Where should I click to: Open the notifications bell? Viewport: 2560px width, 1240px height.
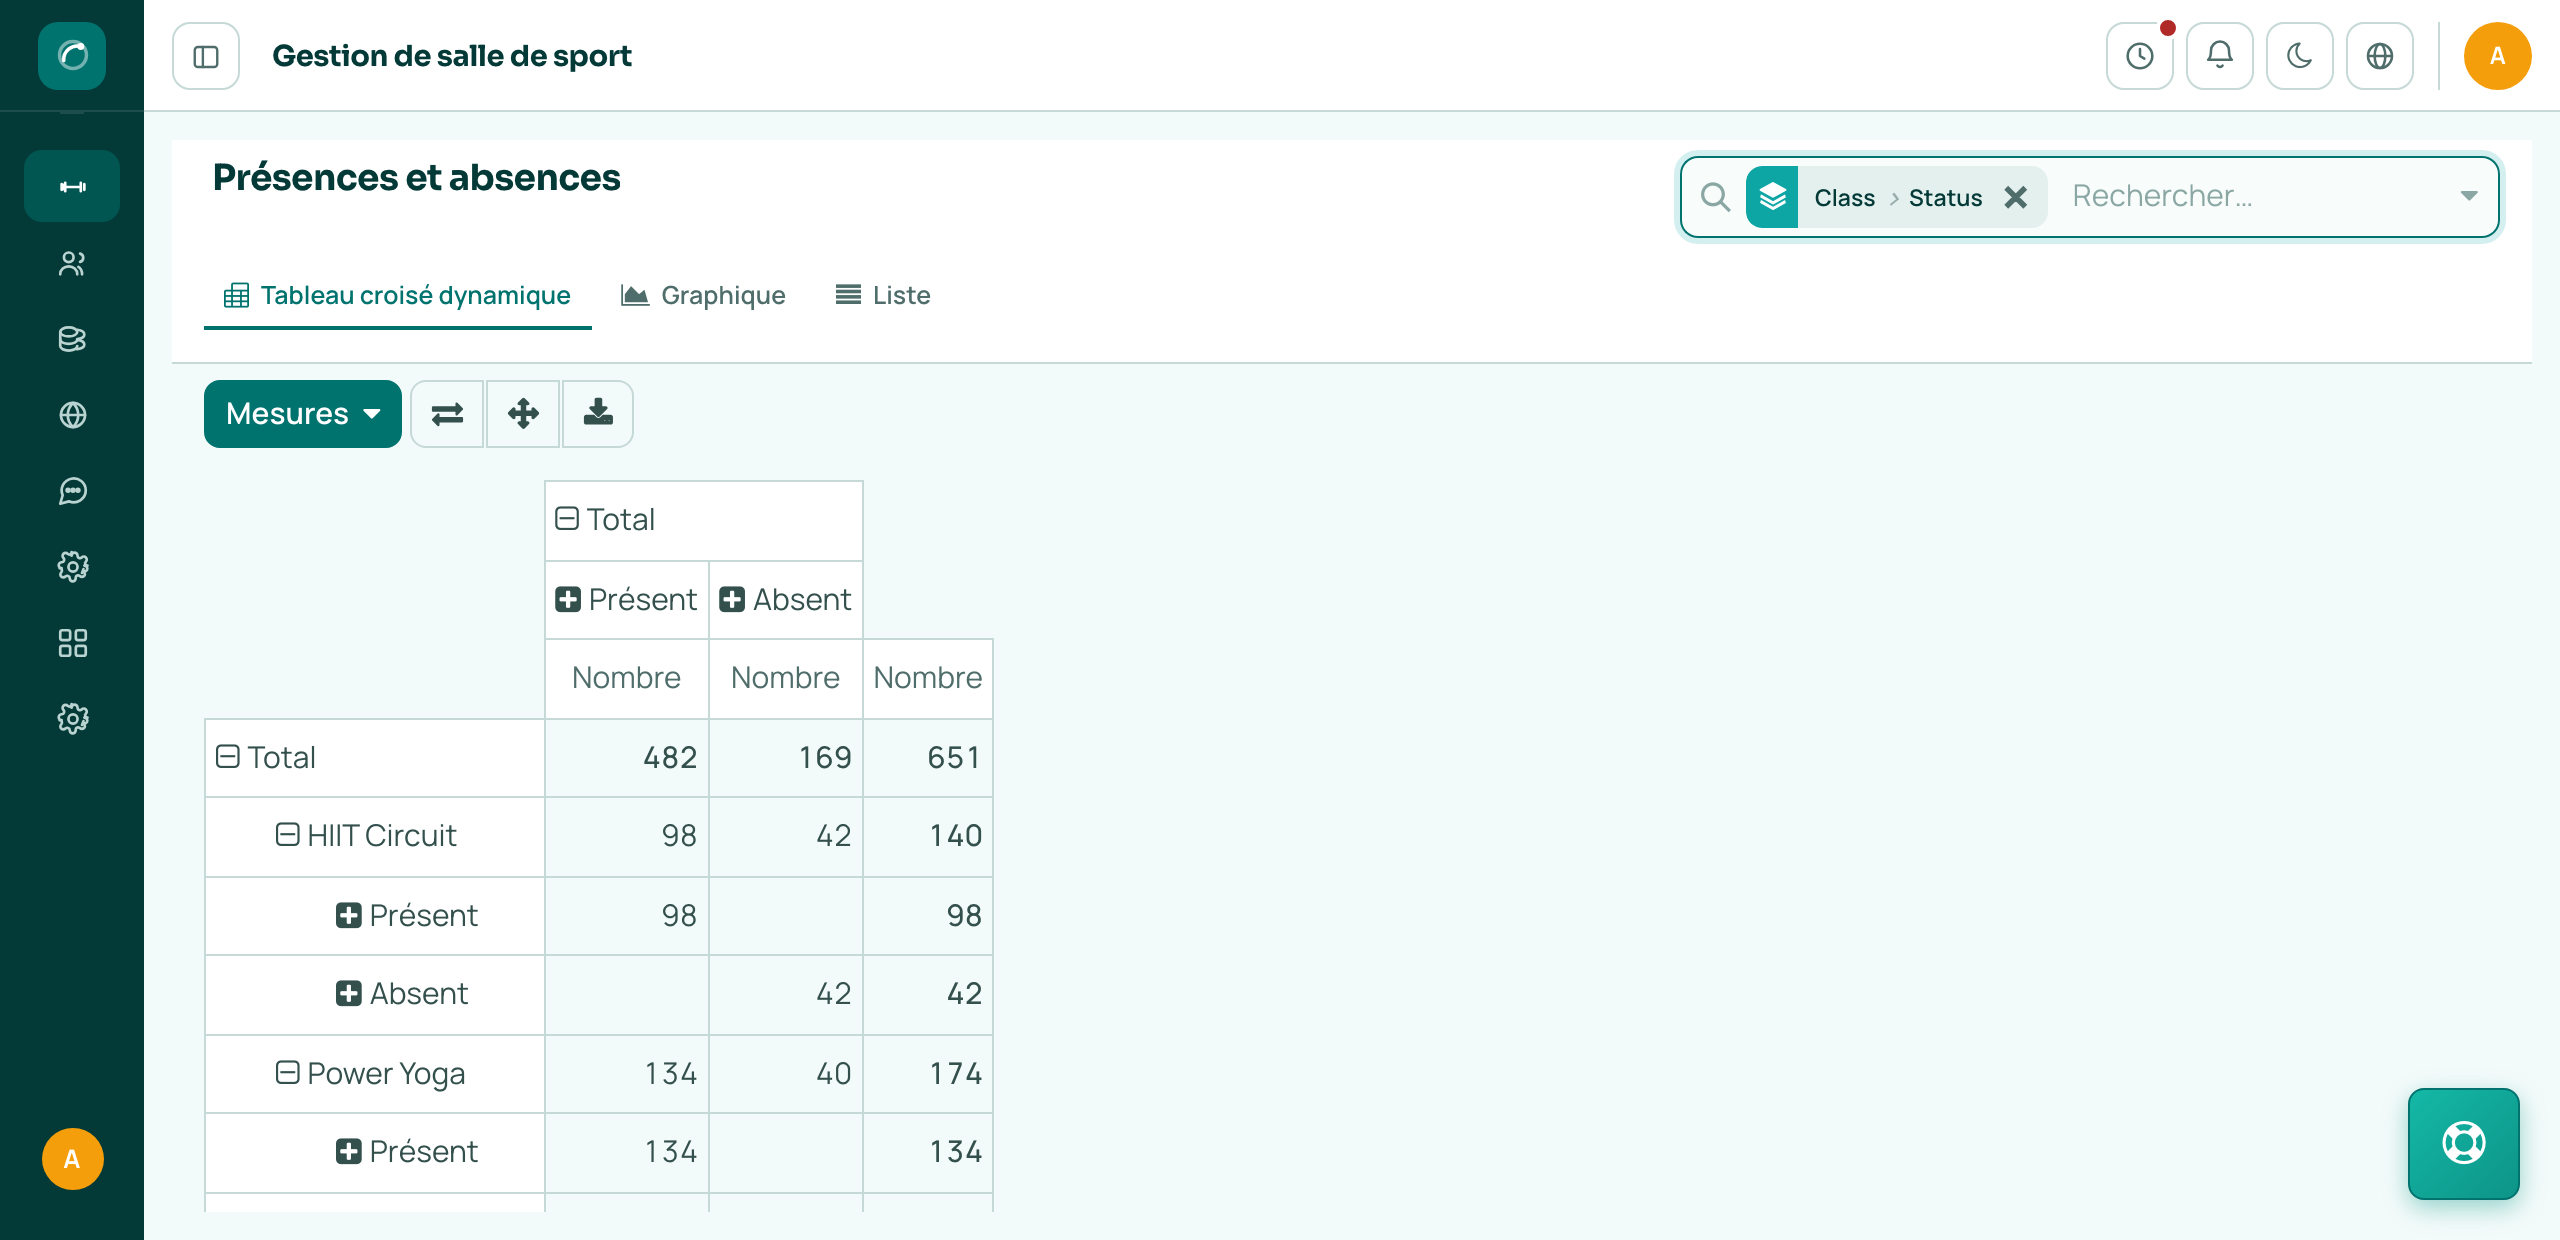coord(2220,56)
